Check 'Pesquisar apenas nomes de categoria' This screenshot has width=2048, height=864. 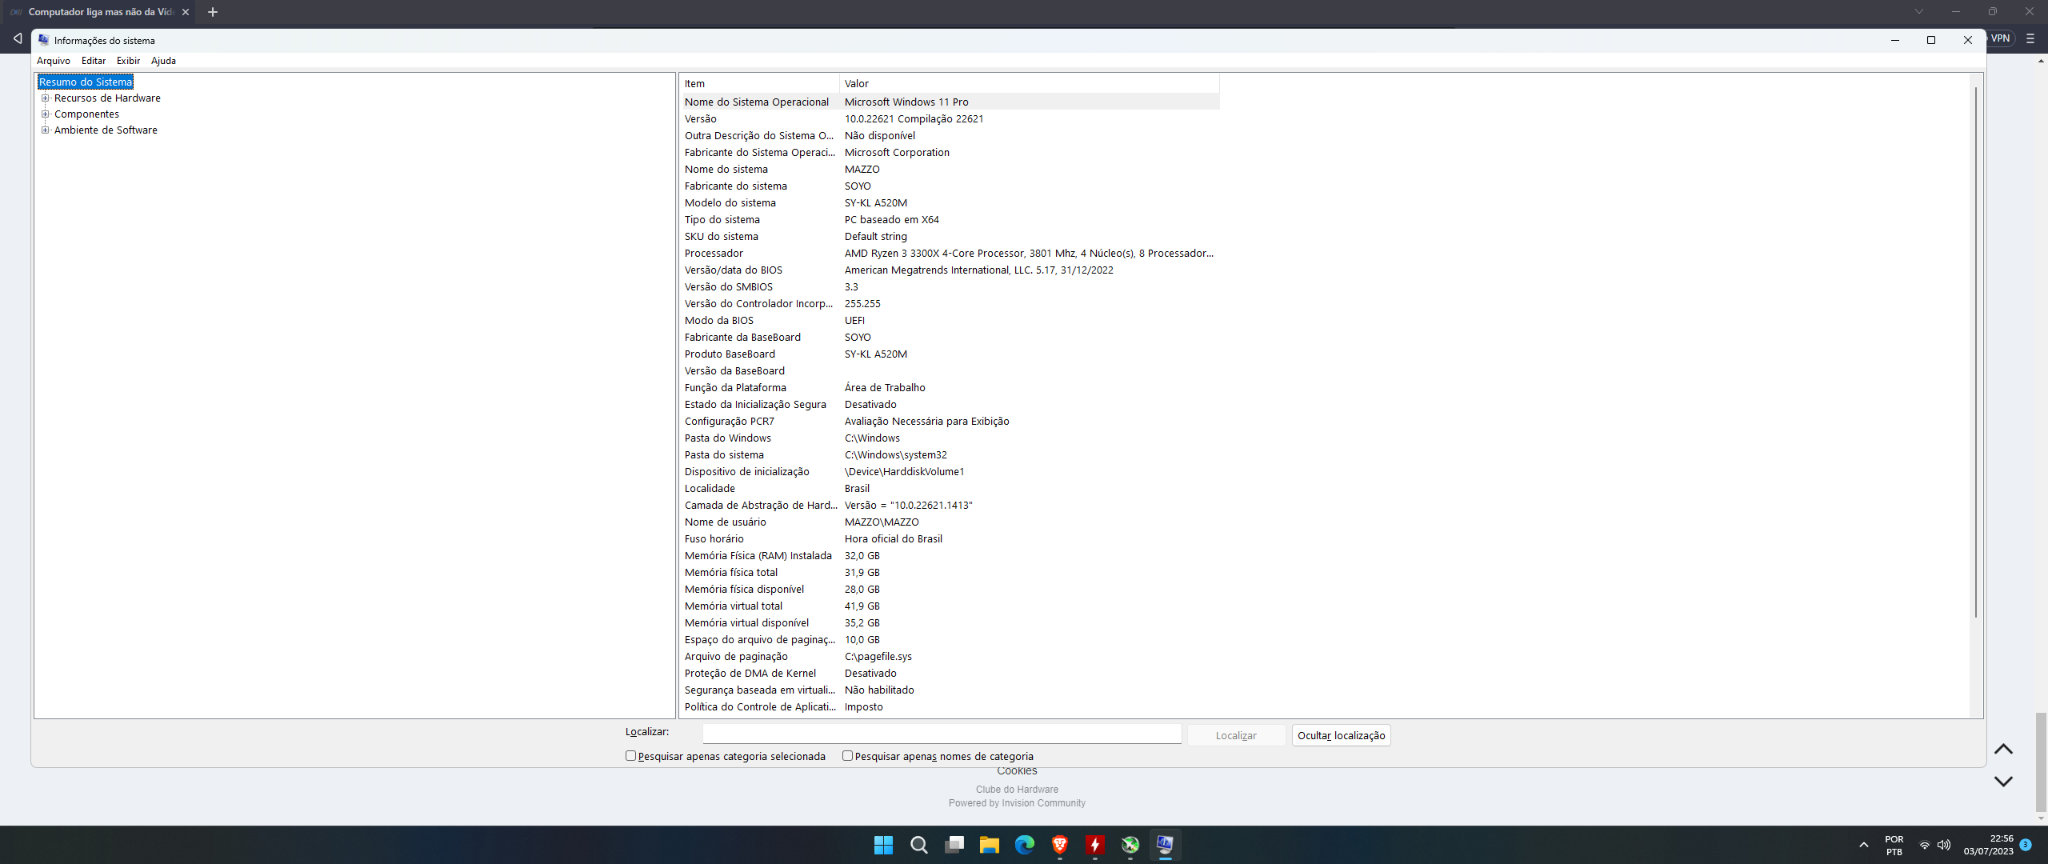click(847, 756)
